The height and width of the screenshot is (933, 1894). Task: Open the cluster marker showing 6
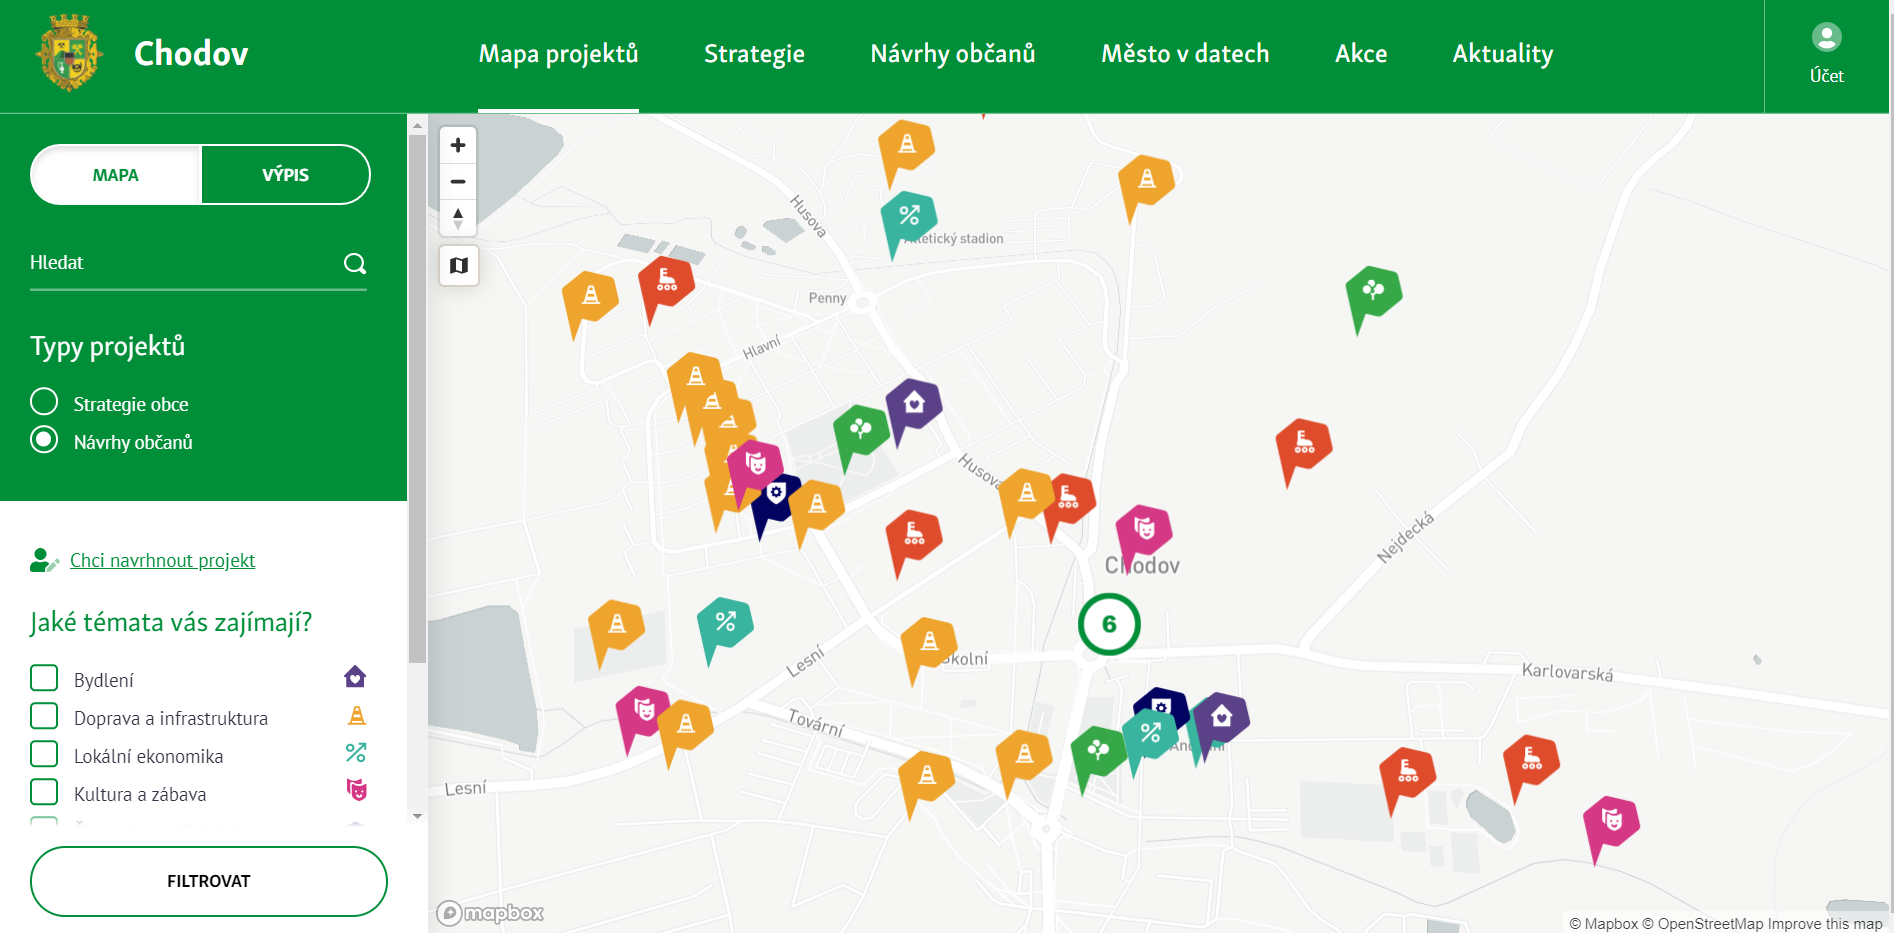click(1109, 624)
